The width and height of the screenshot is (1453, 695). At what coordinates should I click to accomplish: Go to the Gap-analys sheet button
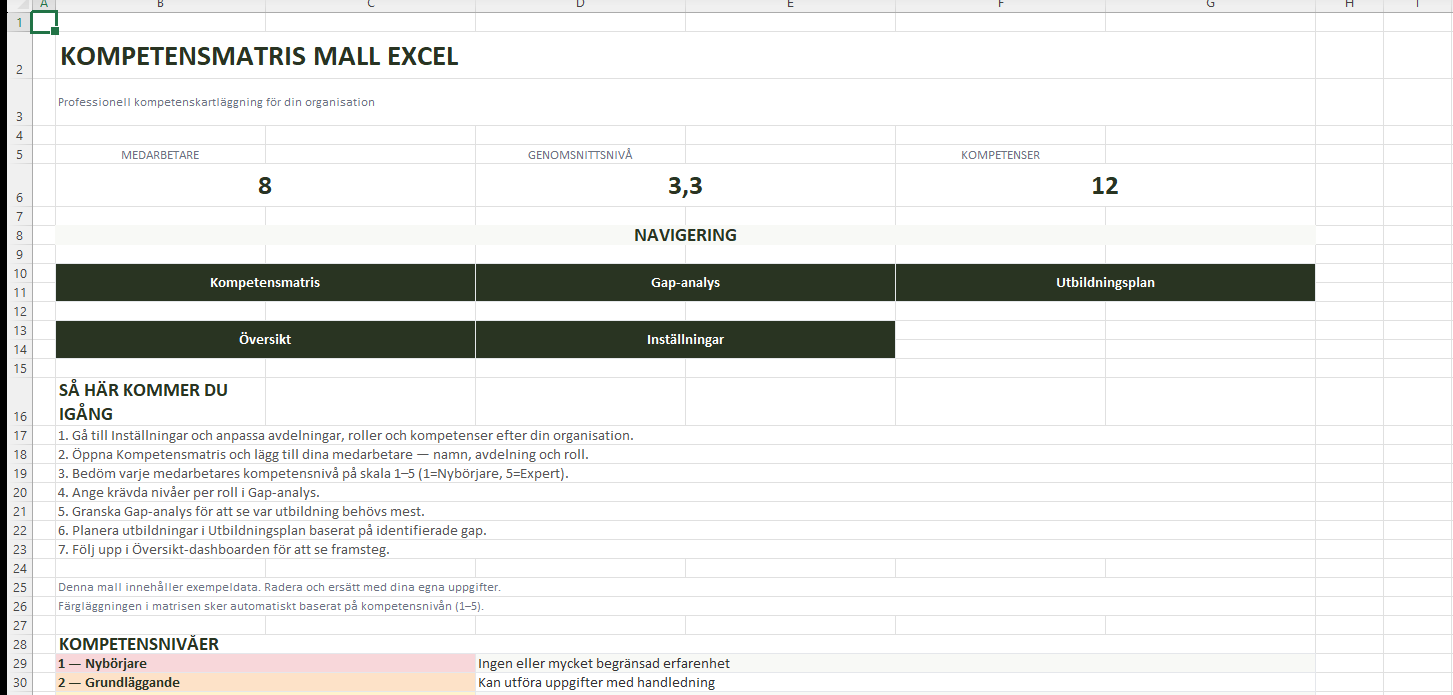[x=685, y=283]
